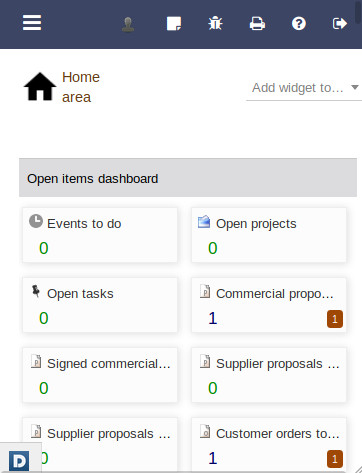The height and width of the screenshot is (473, 362).
Task: Click the Dolibarr D logo at bottom
Action: (19, 461)
